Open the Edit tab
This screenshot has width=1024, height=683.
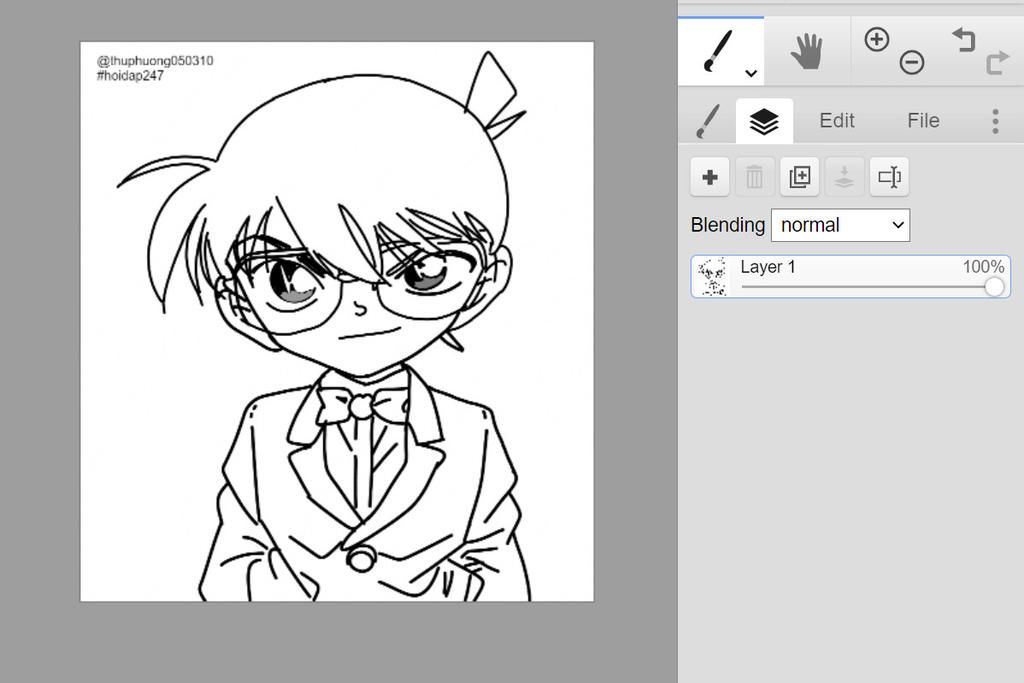click(837, 121)
